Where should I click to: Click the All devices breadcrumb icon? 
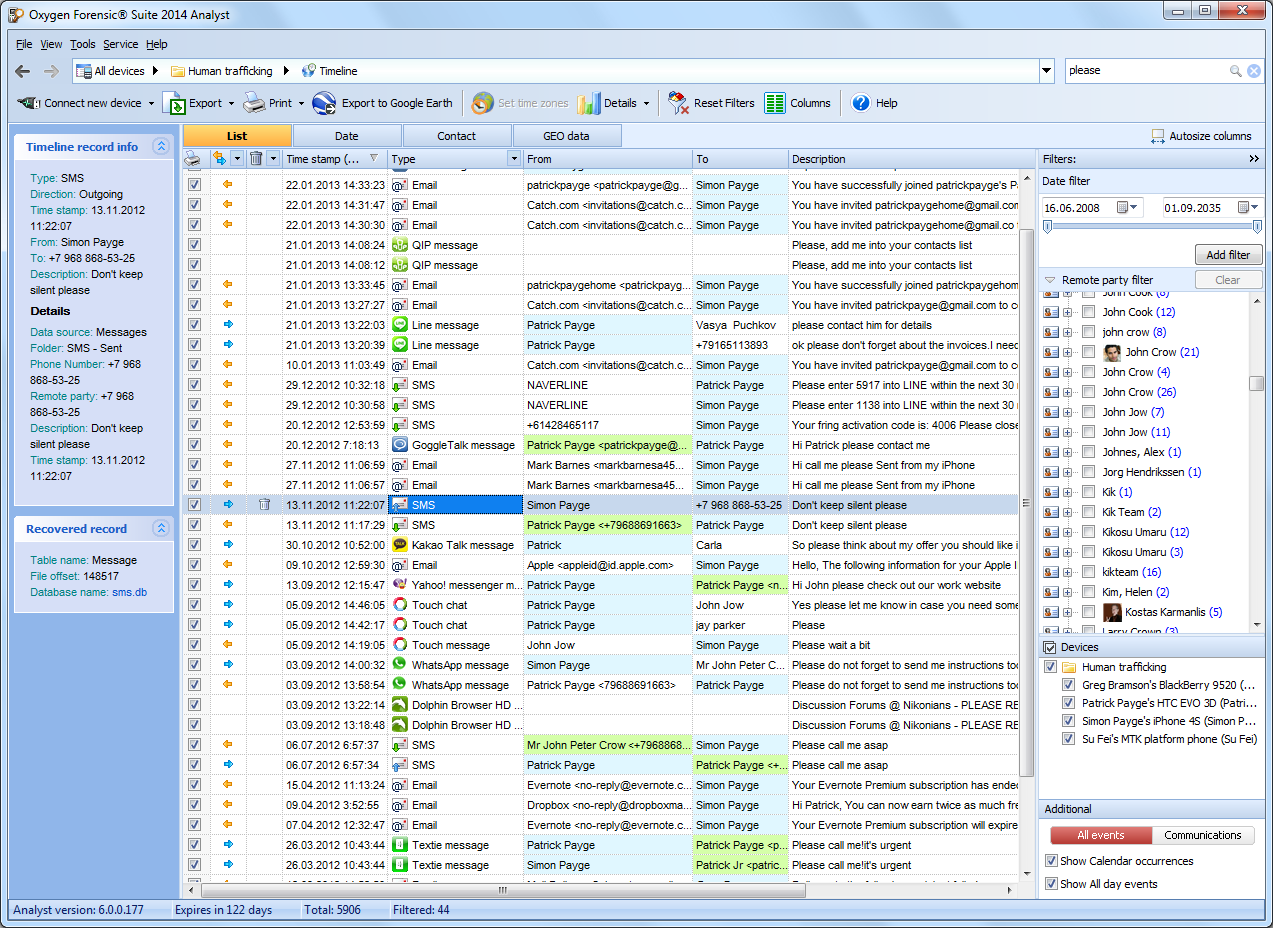[84, 71]
